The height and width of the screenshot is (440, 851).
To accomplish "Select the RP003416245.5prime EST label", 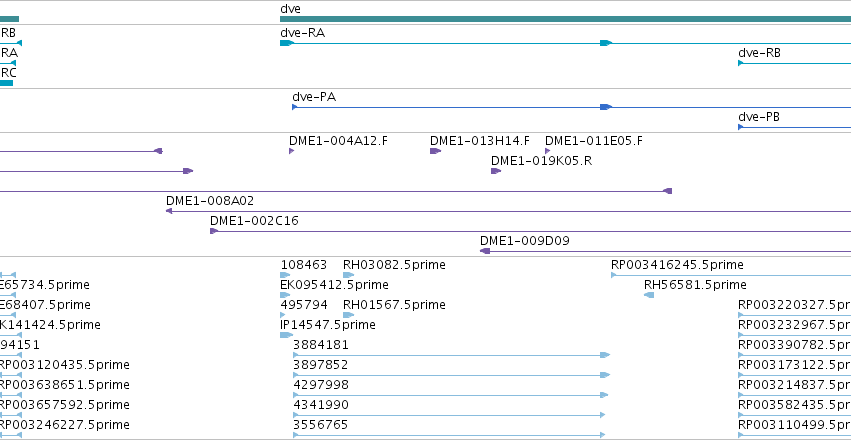I will [677, 265].
